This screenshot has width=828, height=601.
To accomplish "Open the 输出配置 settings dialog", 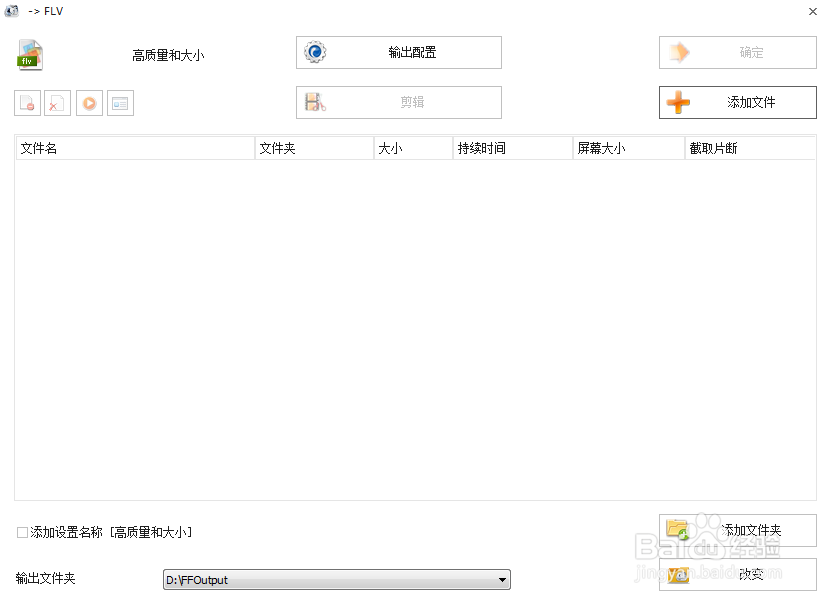I will pyautogui.click(x=397, y=52).
